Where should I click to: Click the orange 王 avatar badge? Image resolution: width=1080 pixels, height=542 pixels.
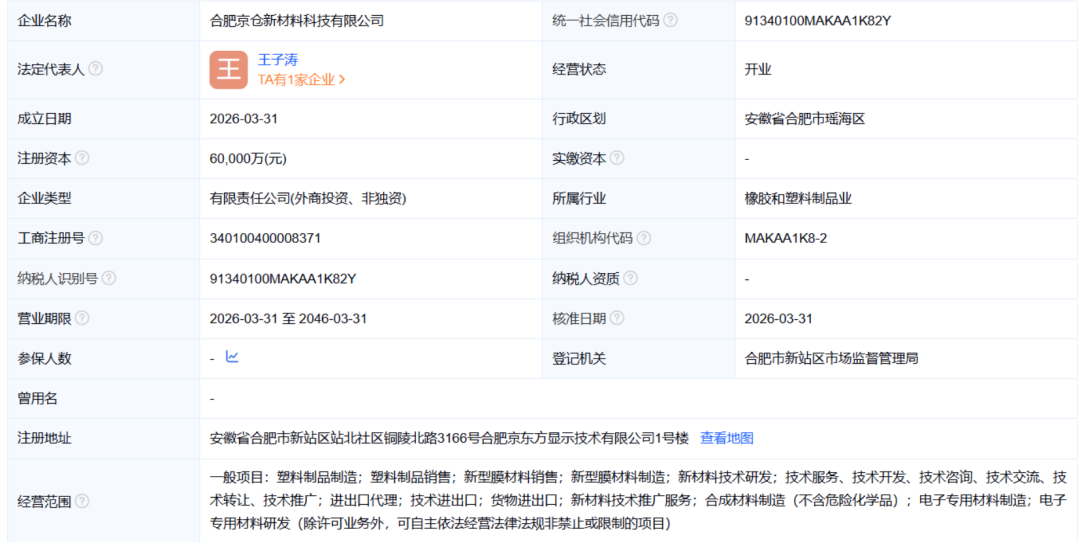(x=228, y=69)
